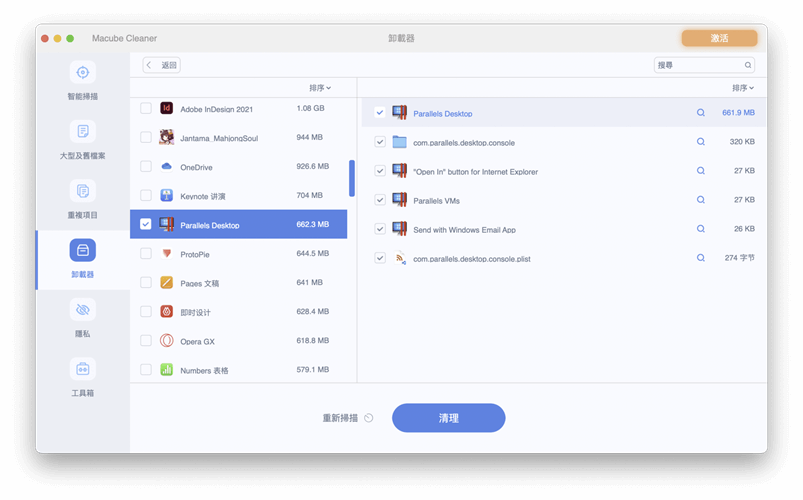Screen dimensions: 803x500
Task: Click com.parallels.desktop.console.plist file name
Action: (x=472, y=259)
